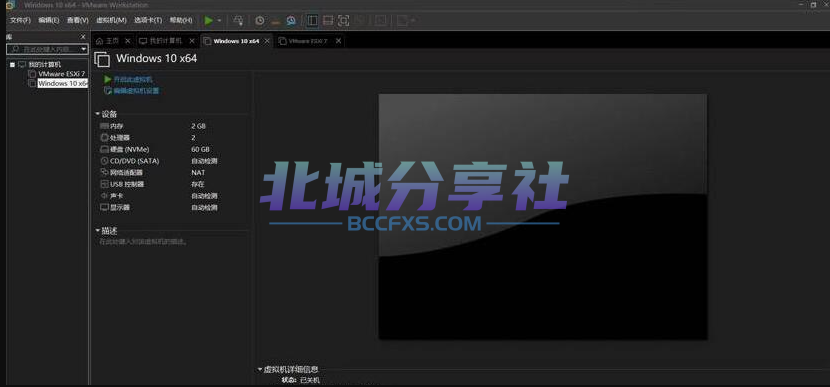Viewport: 830px width, 387px height.
Task: Click the 显示器 display device icon
Action: [x=104, y=208]
